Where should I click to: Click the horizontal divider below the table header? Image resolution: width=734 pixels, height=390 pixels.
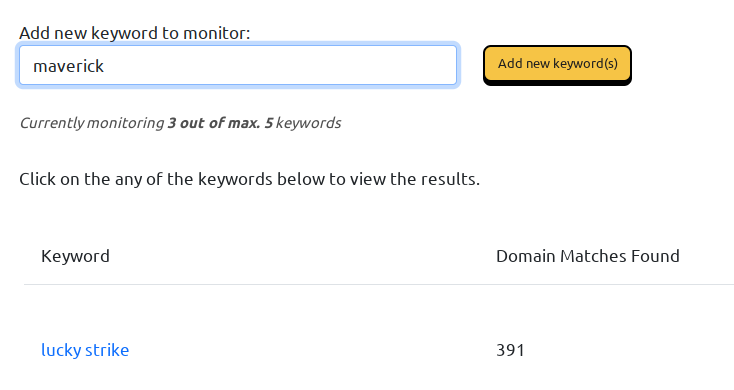click(x=379, y=284)
